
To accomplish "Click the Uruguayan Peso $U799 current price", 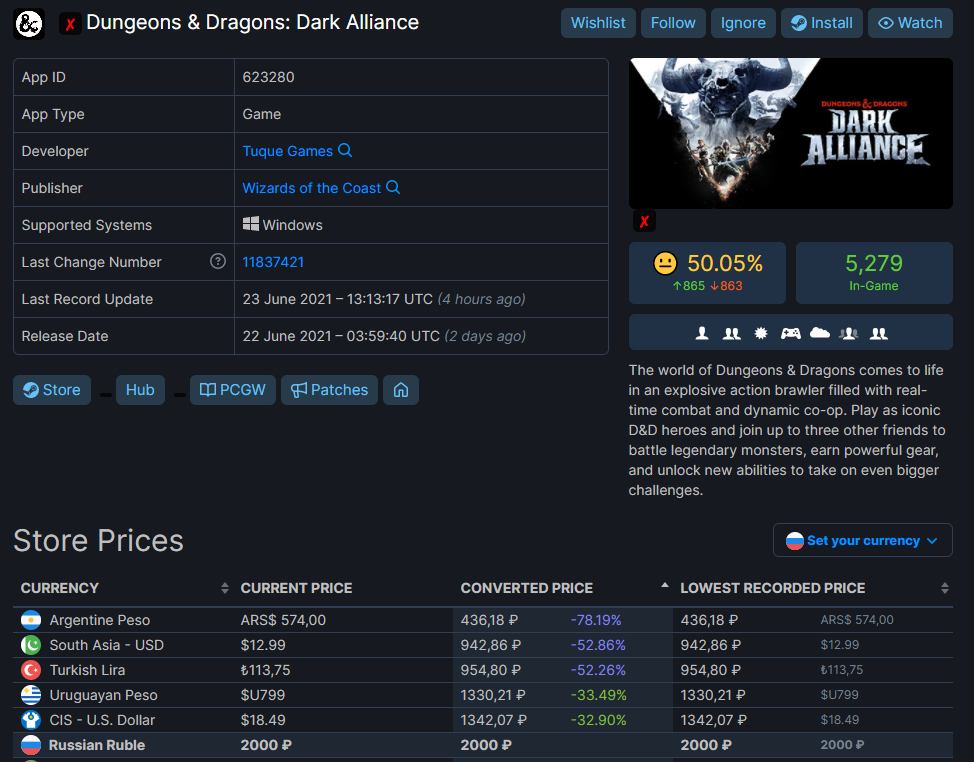I will pos(263,695).
